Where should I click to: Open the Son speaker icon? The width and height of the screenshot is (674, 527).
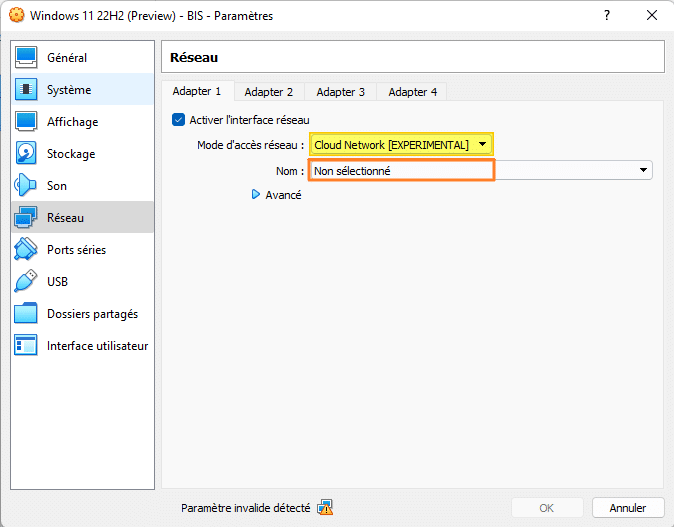(x=26, y=185)
